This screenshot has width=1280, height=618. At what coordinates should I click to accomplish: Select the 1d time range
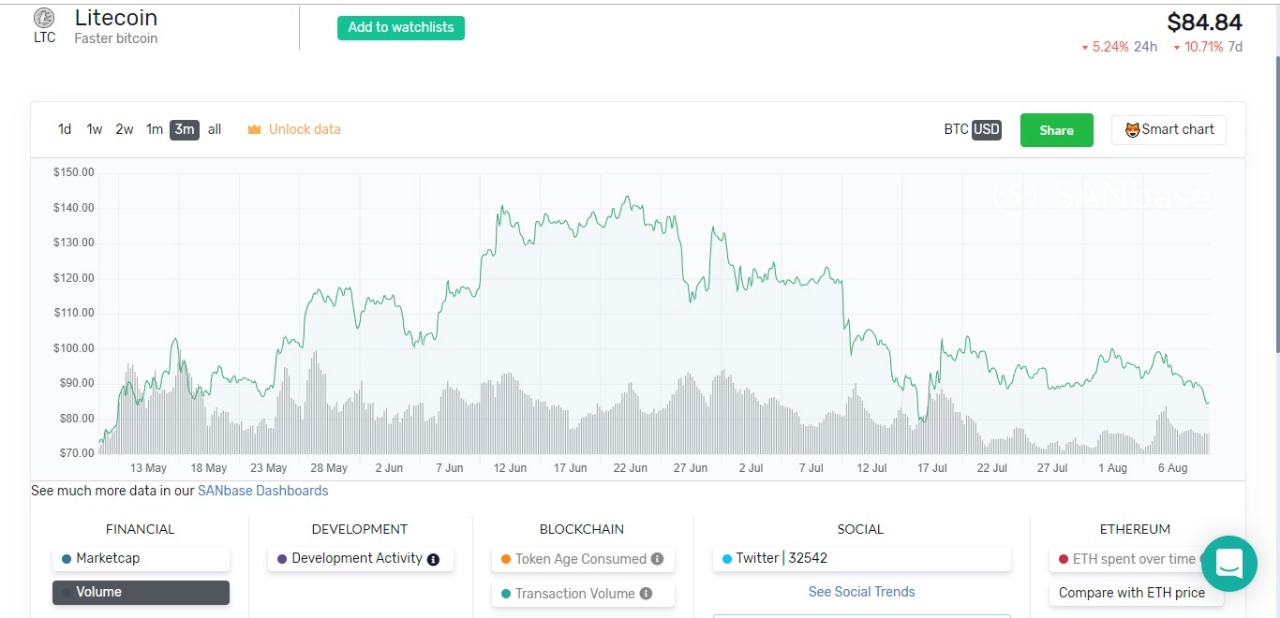[x=65, y=130]
